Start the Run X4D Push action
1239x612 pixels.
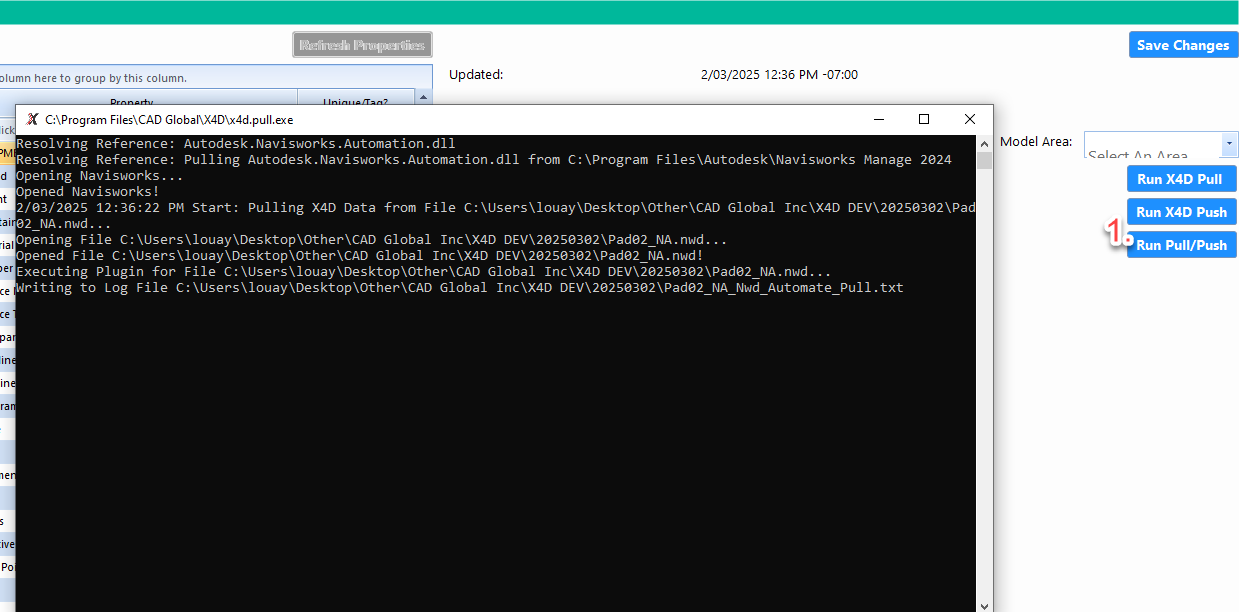pyautogui.click(x=1181, y=212)
